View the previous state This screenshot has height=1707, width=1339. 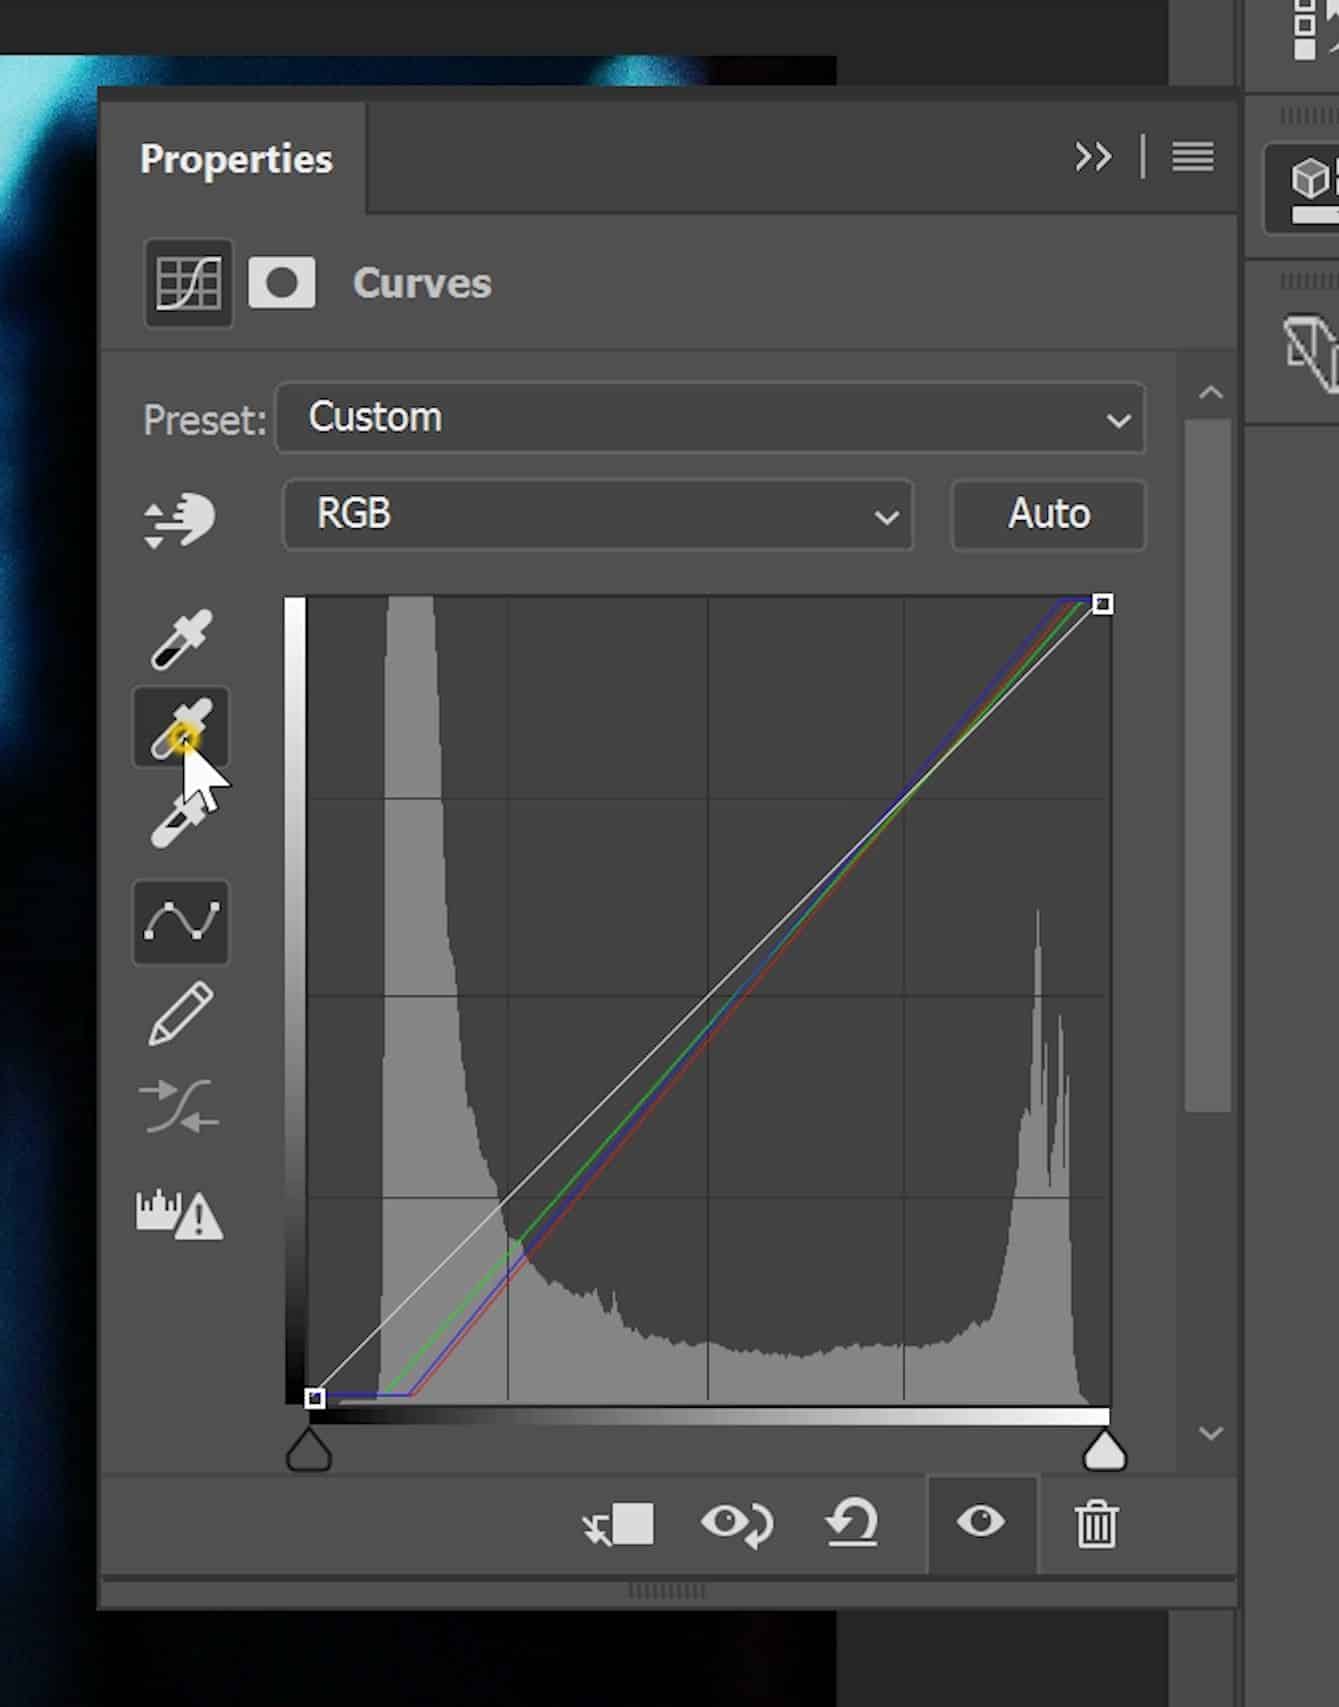[737, 1524]
